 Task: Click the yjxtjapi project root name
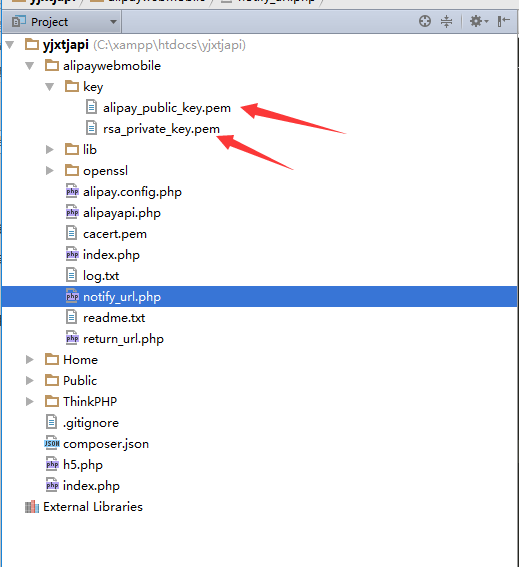tap(66, 45)
